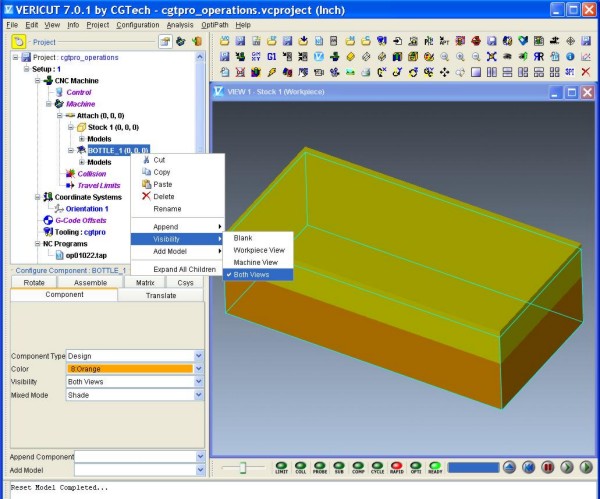This screenshot has height=499, width=600.
Task: Select Workpiece View in the Visibility submenu
Action: click(x=258, y=250)
